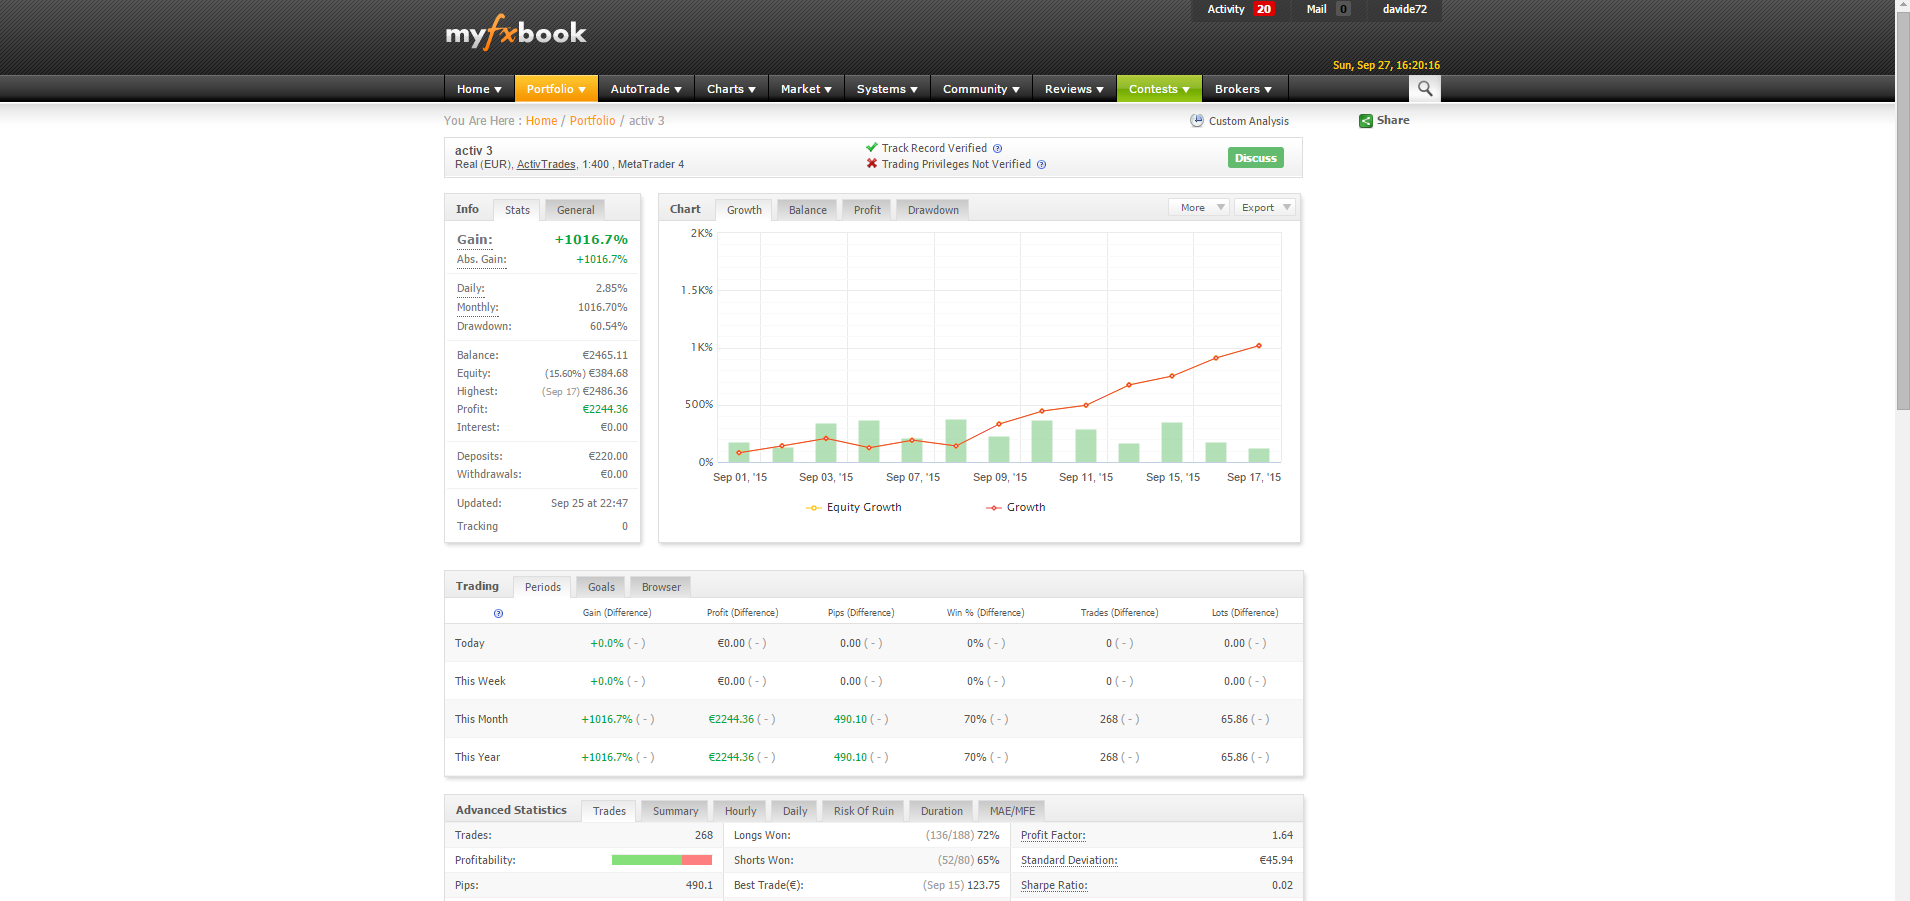Viewport: 1910px width, 901px height.
Task: Select the Periods trading tab
Action: (x=543, y=587)
